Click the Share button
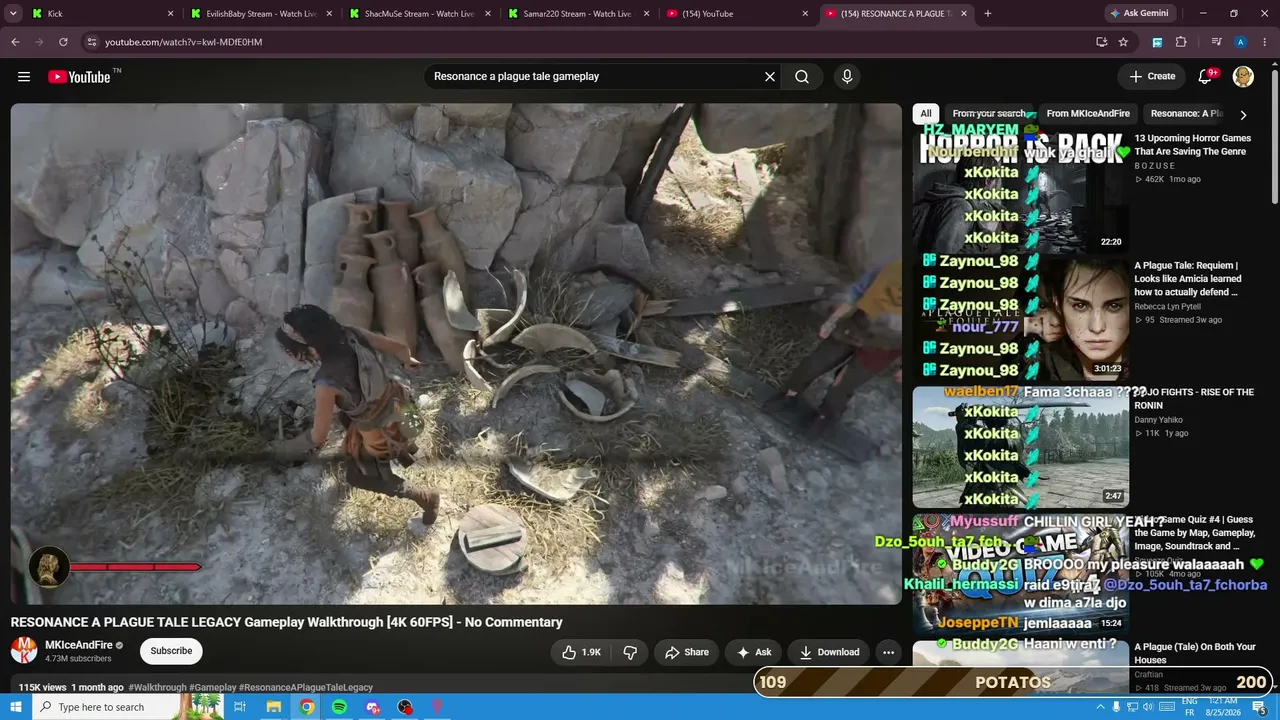Viewport: 1280px width, 720px height. coord(687,652)
